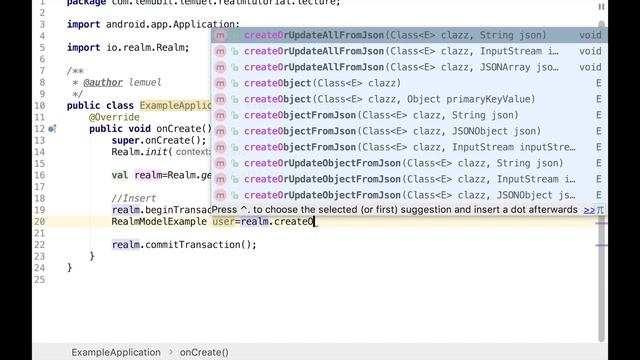Click method icon of createOrUpdateAllFromJson JSONArray row
The image size is (640, 360).
(x=220, y=67)
